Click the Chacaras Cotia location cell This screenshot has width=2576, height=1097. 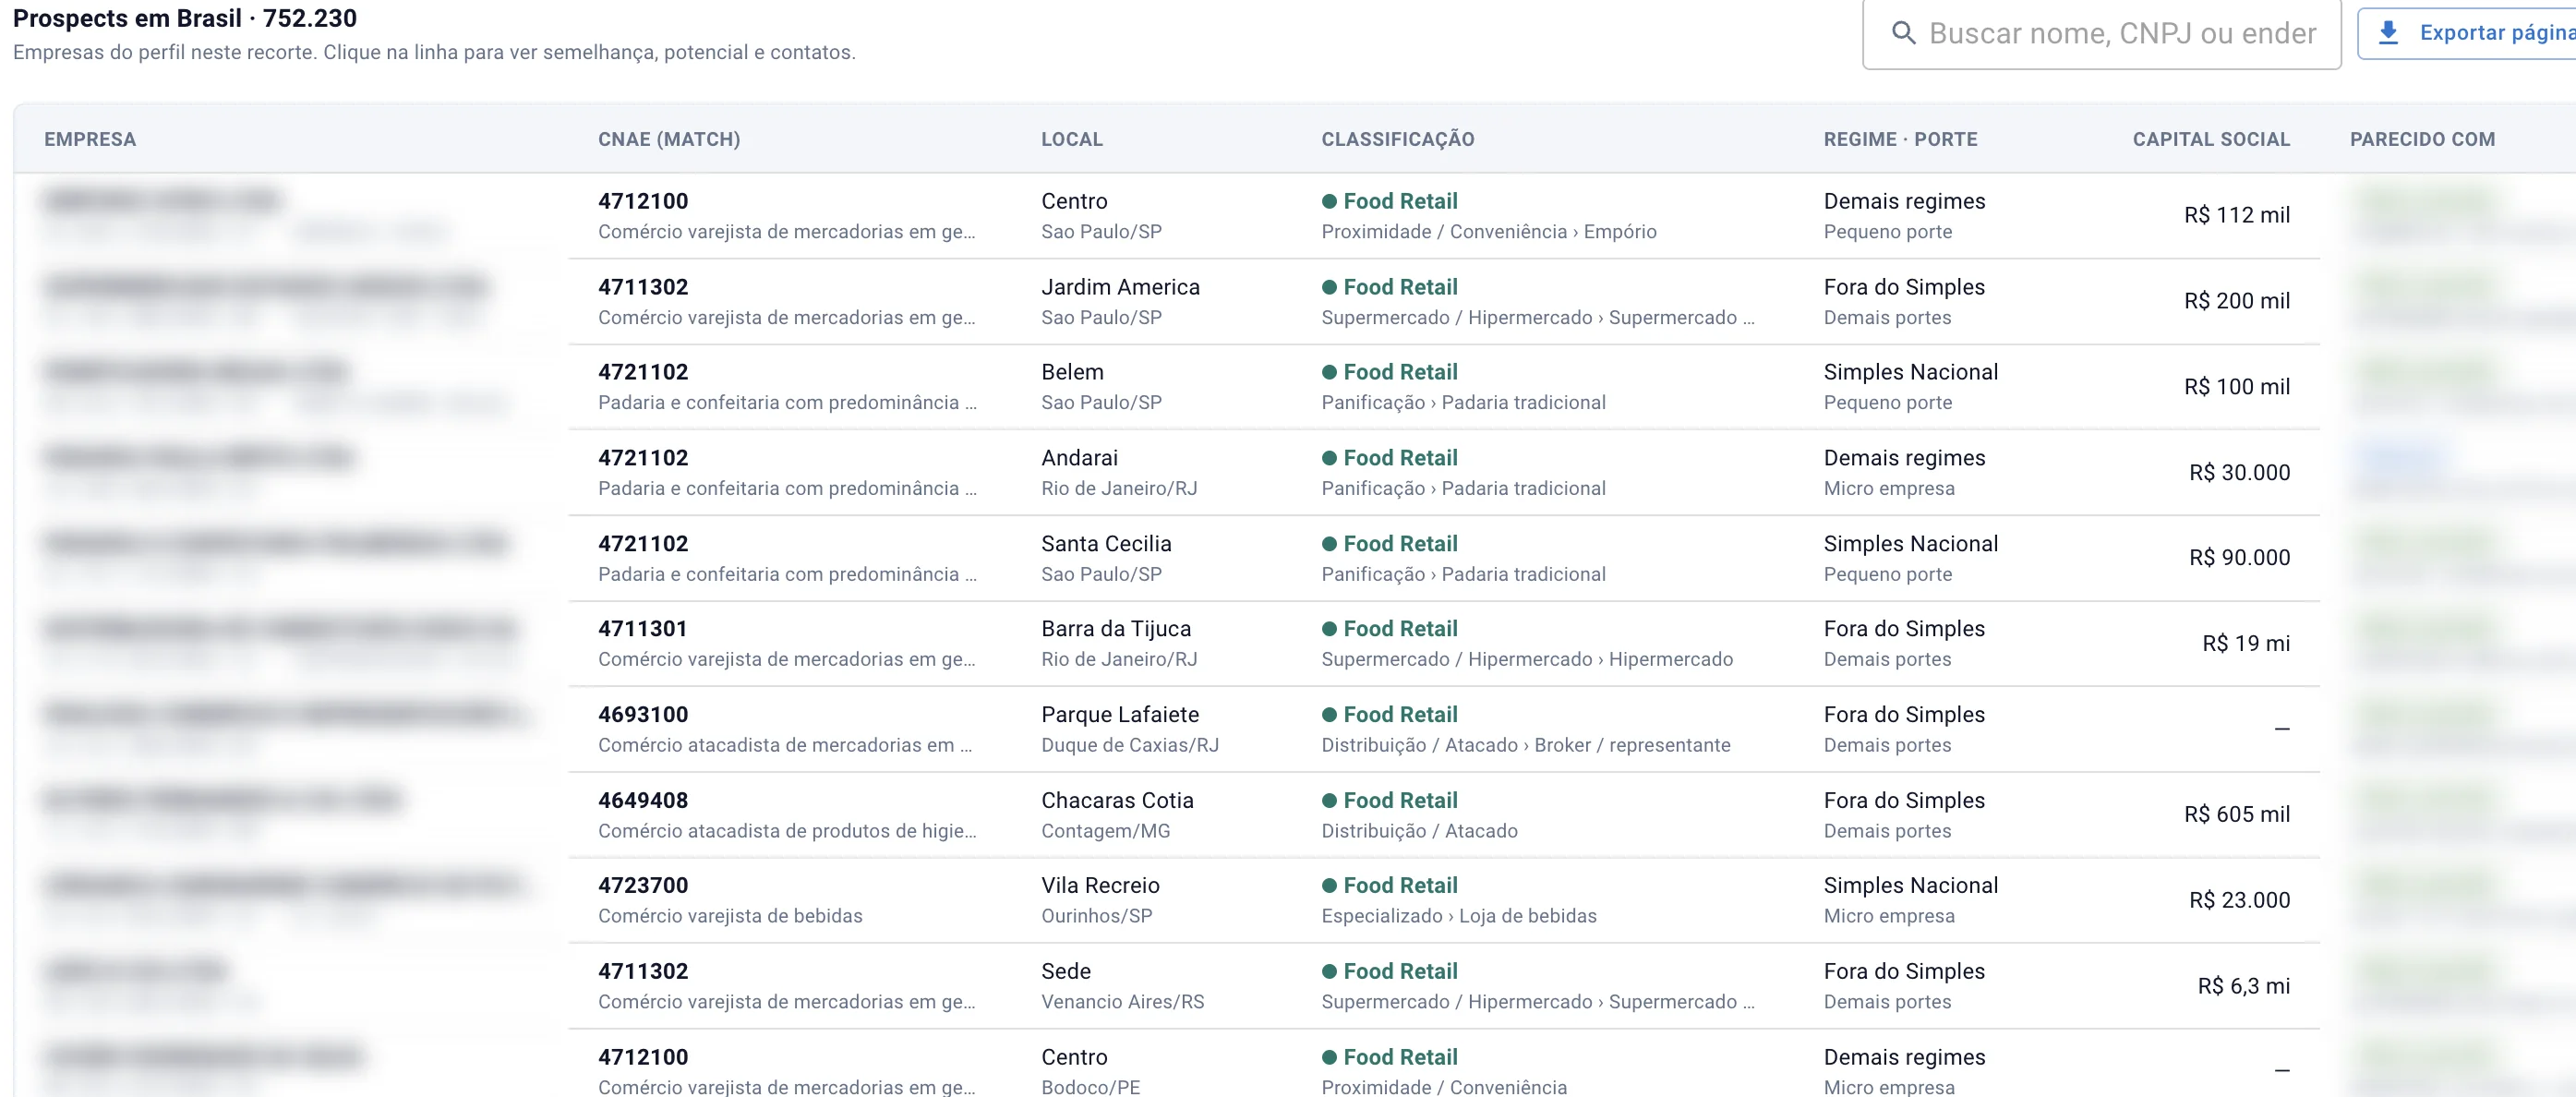point(1117,814)
